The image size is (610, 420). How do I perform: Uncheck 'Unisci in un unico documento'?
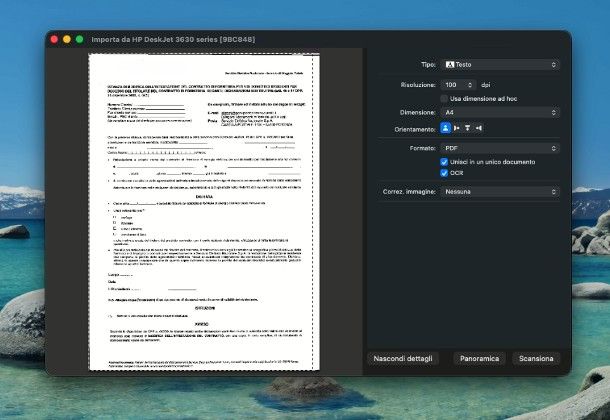pos(445,161)
